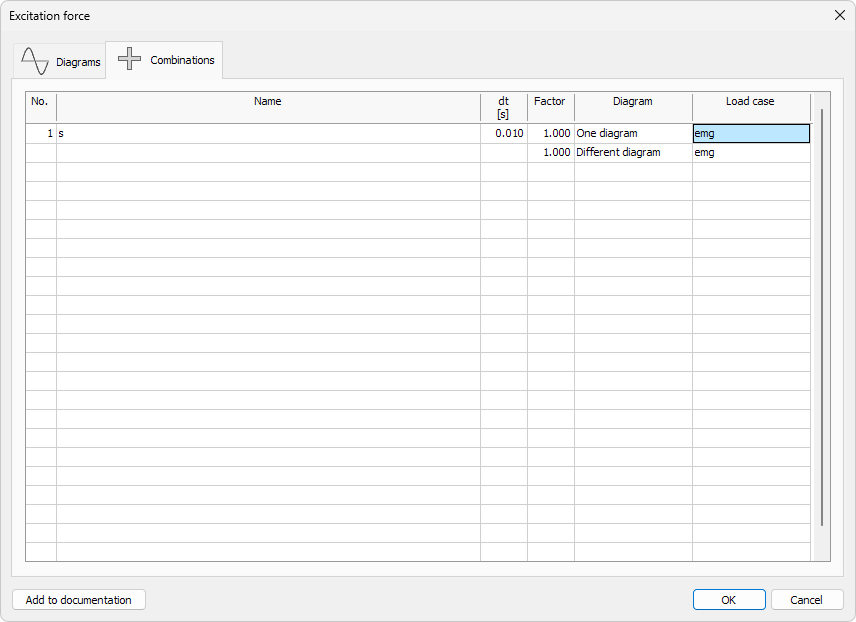Image resolution: width=856 pixels, height=622 pixels.
Task: Select the Factor cell for One diagram
Action: pyautogui.click(x=550, y=132)
